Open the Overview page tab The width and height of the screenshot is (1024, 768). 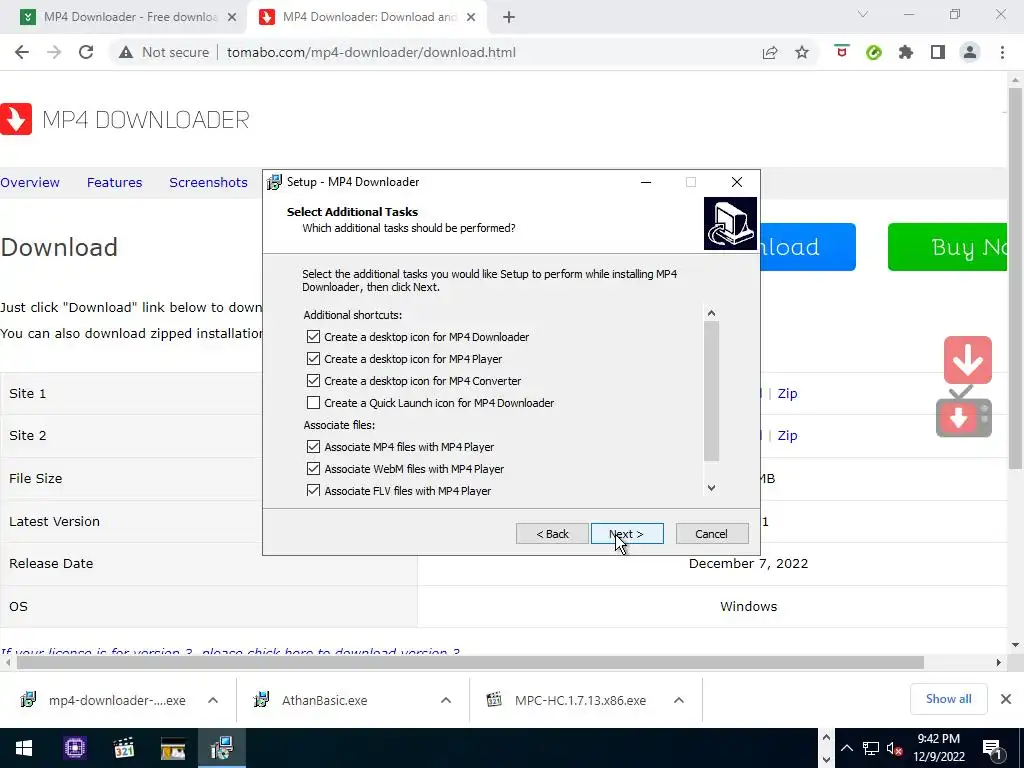(30, 182)
